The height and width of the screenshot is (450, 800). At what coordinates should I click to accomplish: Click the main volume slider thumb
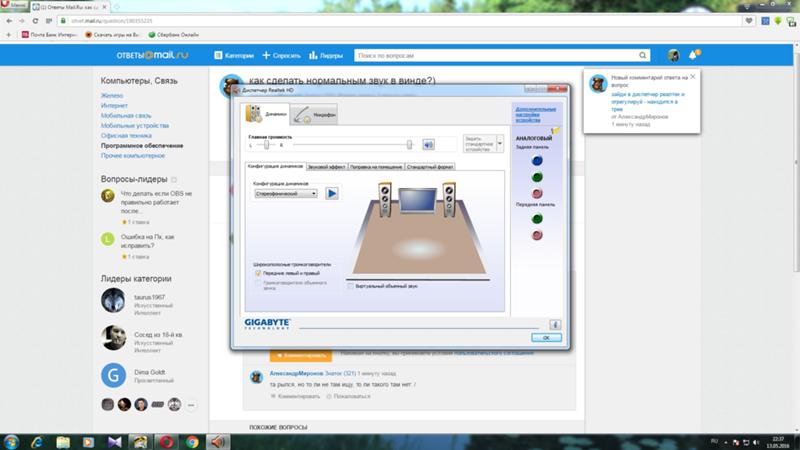(x=409, y=145)
